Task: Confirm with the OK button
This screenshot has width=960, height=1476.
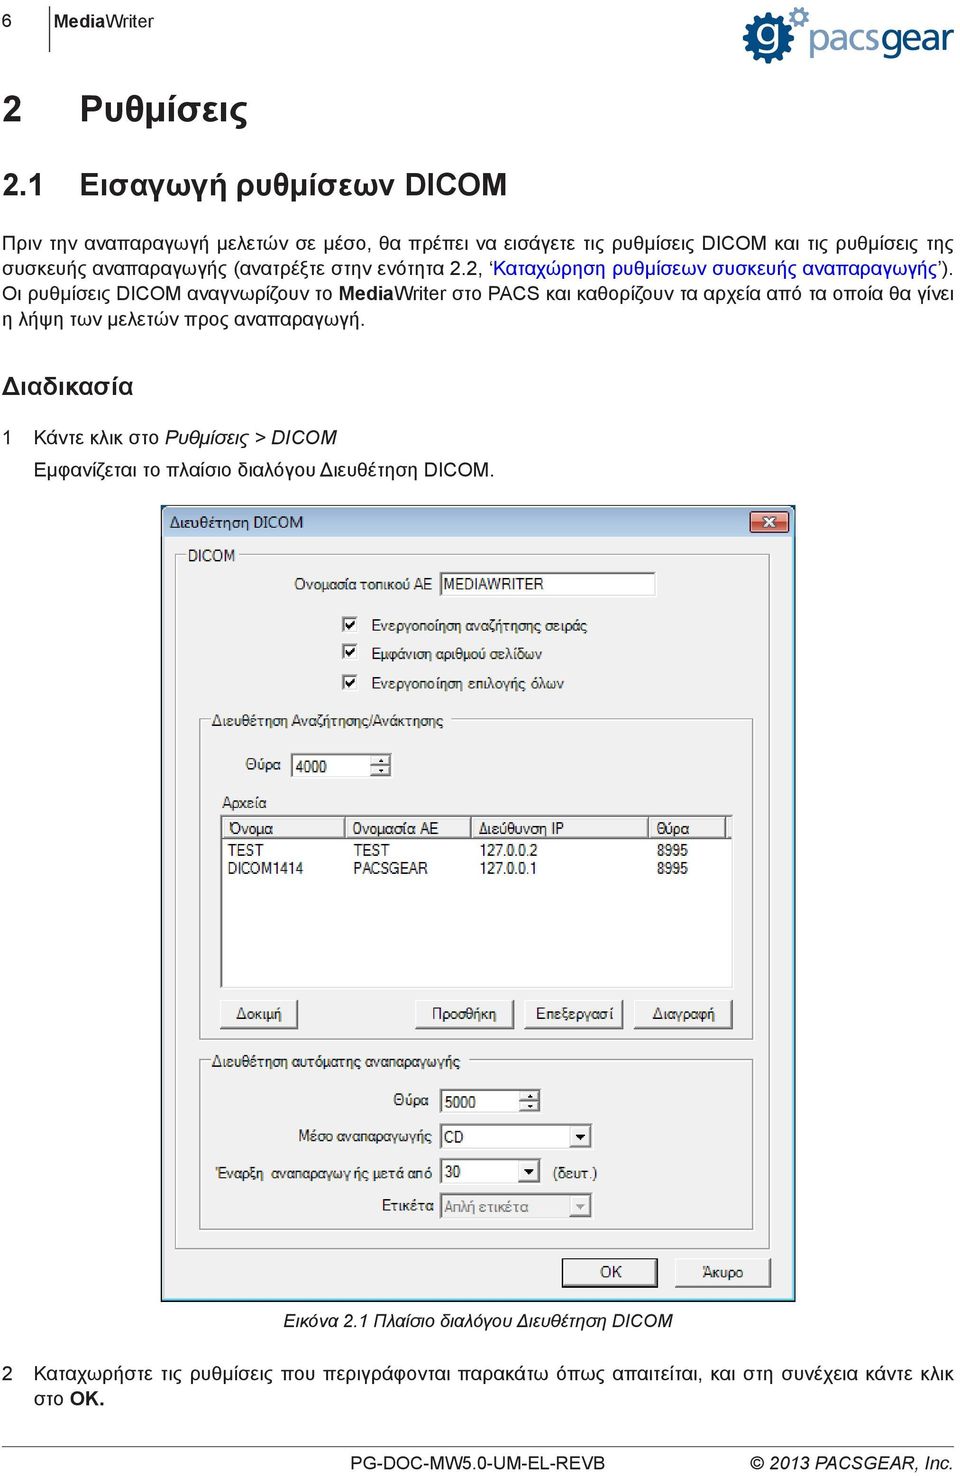Action: tap(610, 1272)
